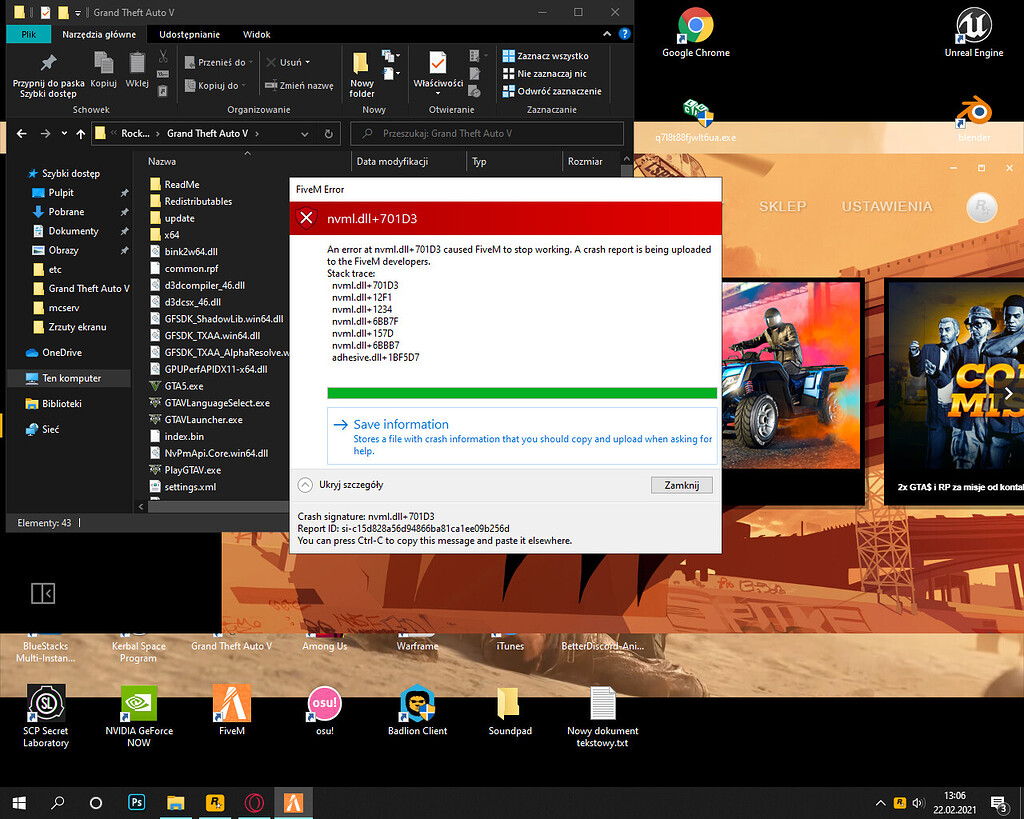Go up one folder level arrow

pyautogui.click(x=80, y=134)
